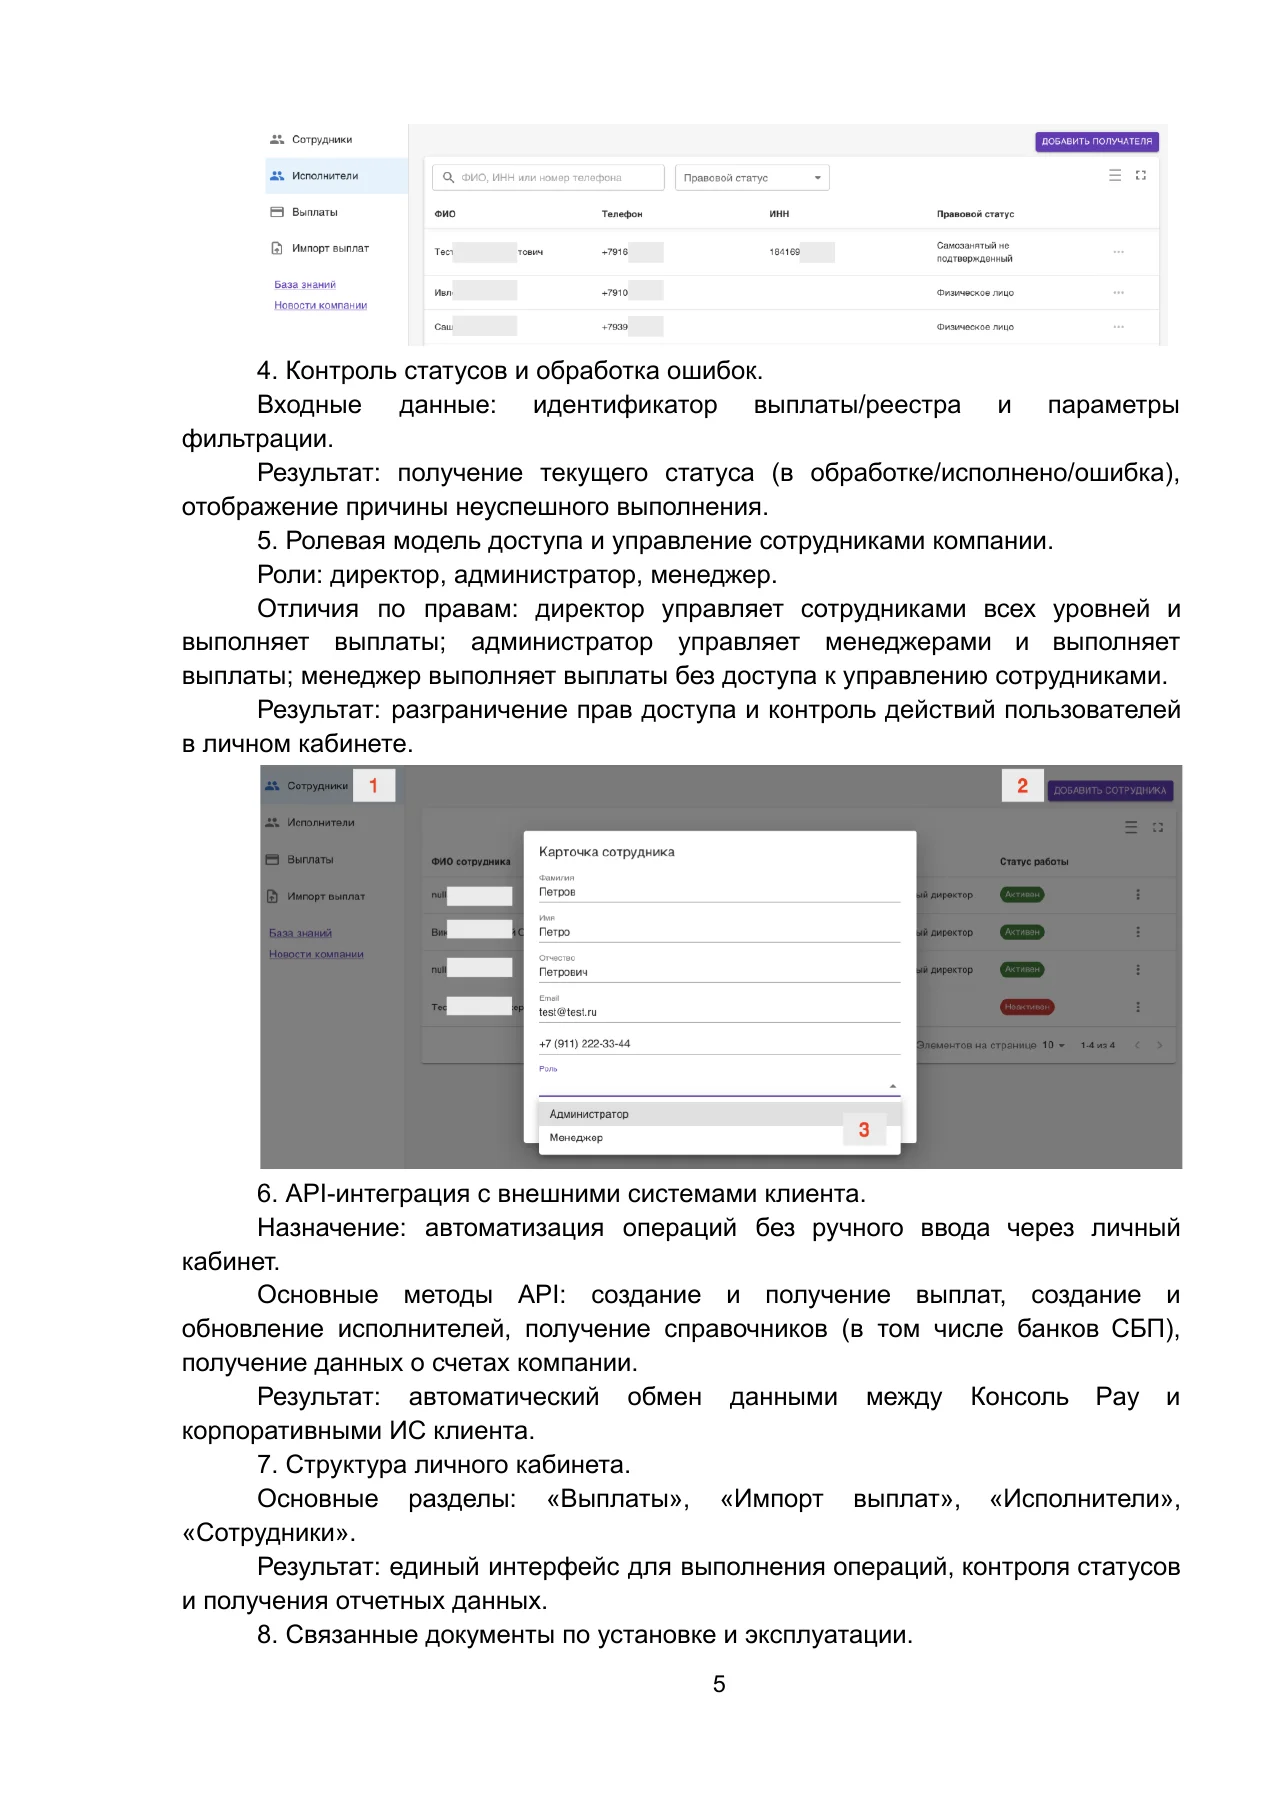
Task: Toggle the fullscreen icon above the employees table
Action: click(x=1158, y=828)
